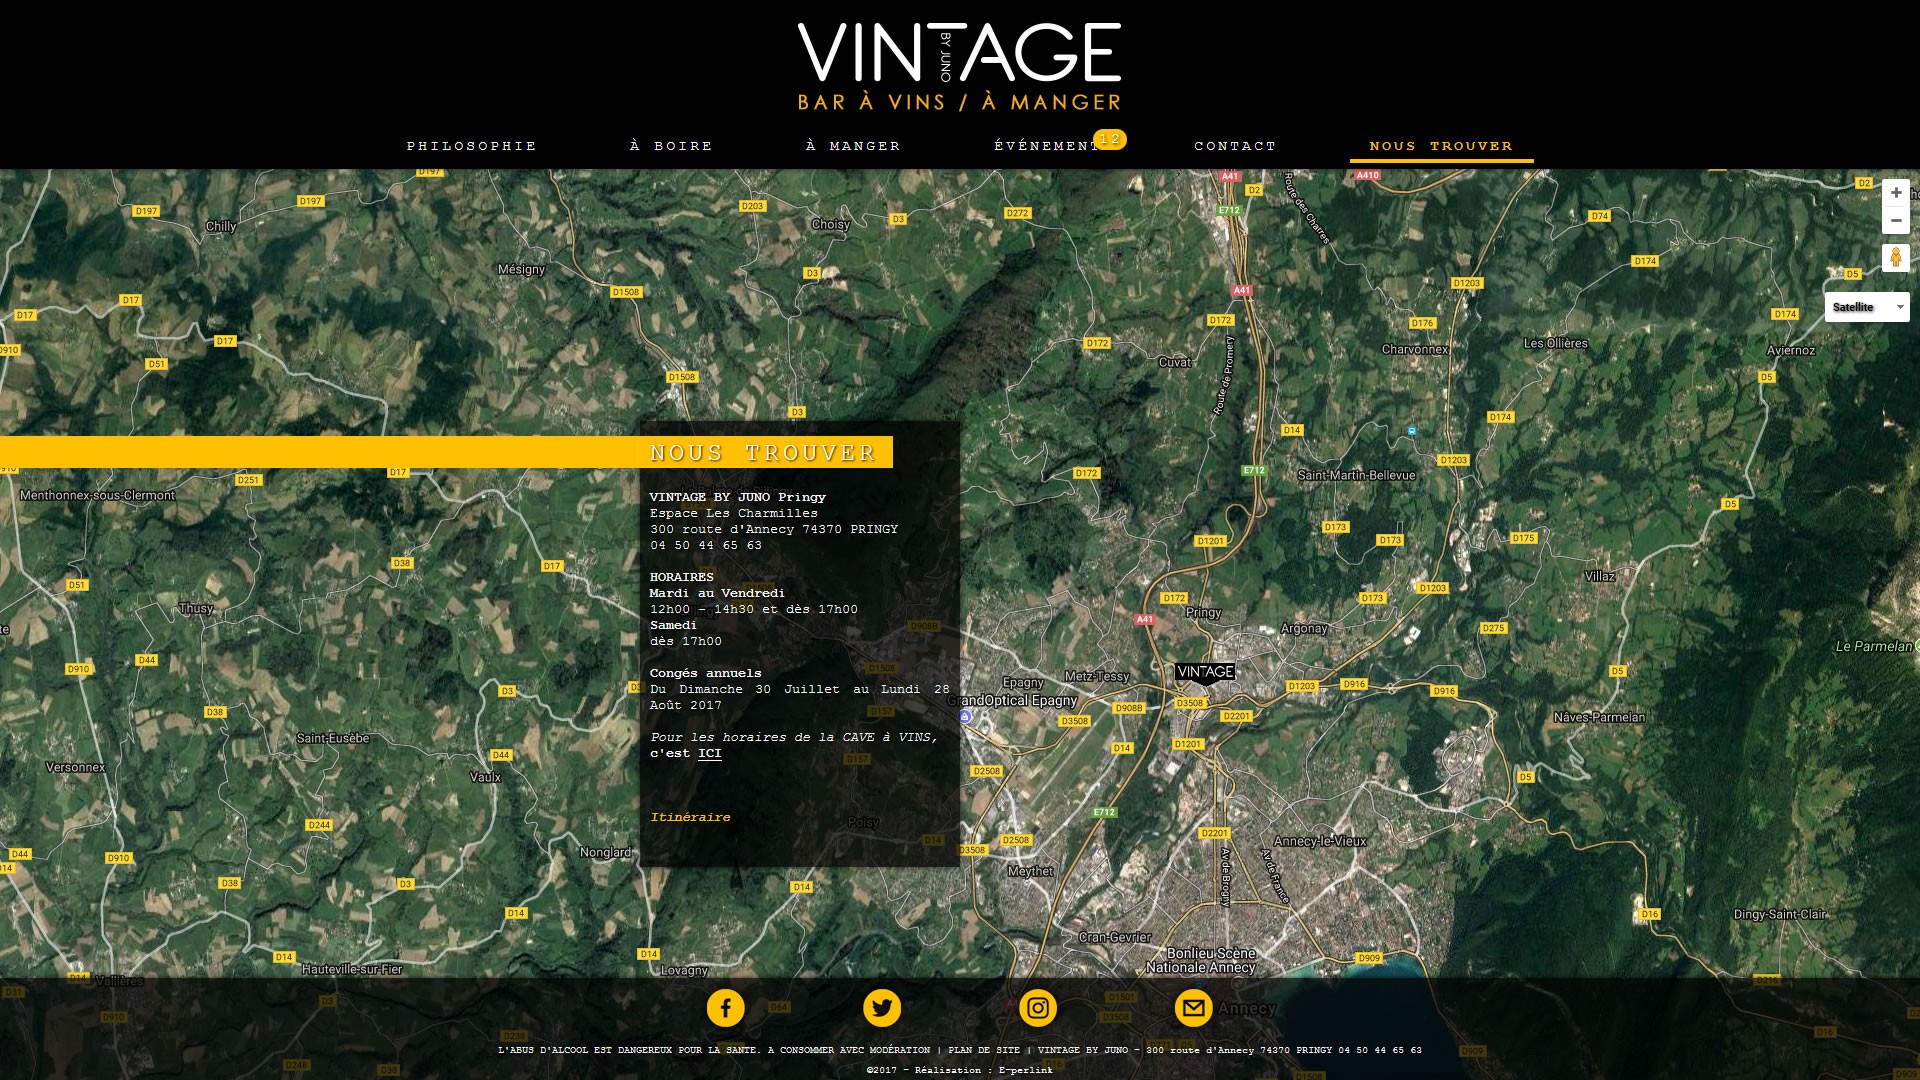
Task: Click the Choisy label on the map
Action: [x=831, y=224]
